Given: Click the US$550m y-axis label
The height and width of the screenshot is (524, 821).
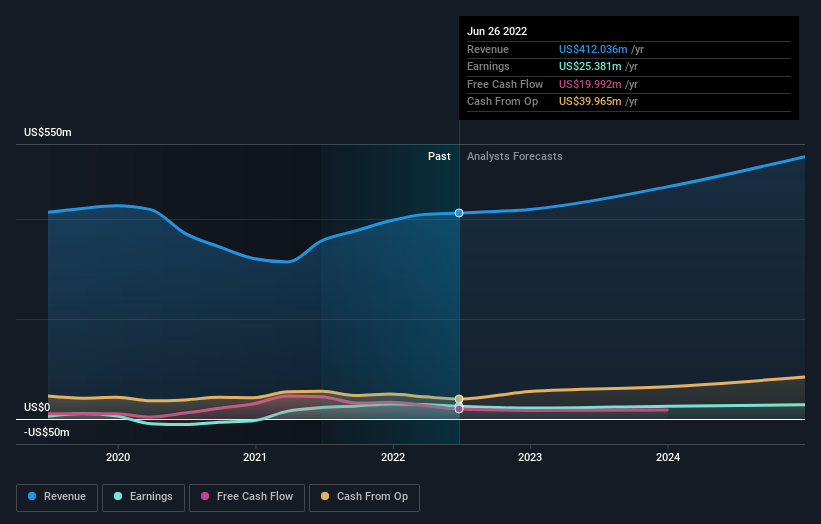Looking at the screenshot, I should coord(48,132).
